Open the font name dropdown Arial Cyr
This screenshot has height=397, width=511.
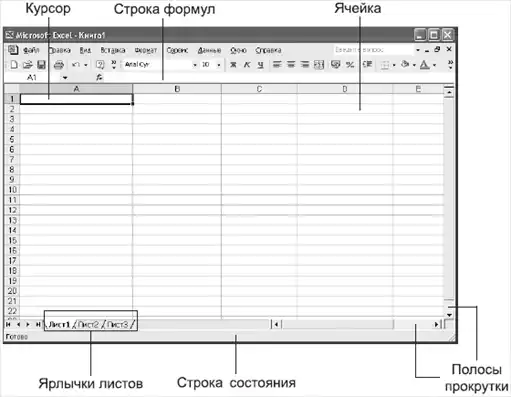pos(195,65)
